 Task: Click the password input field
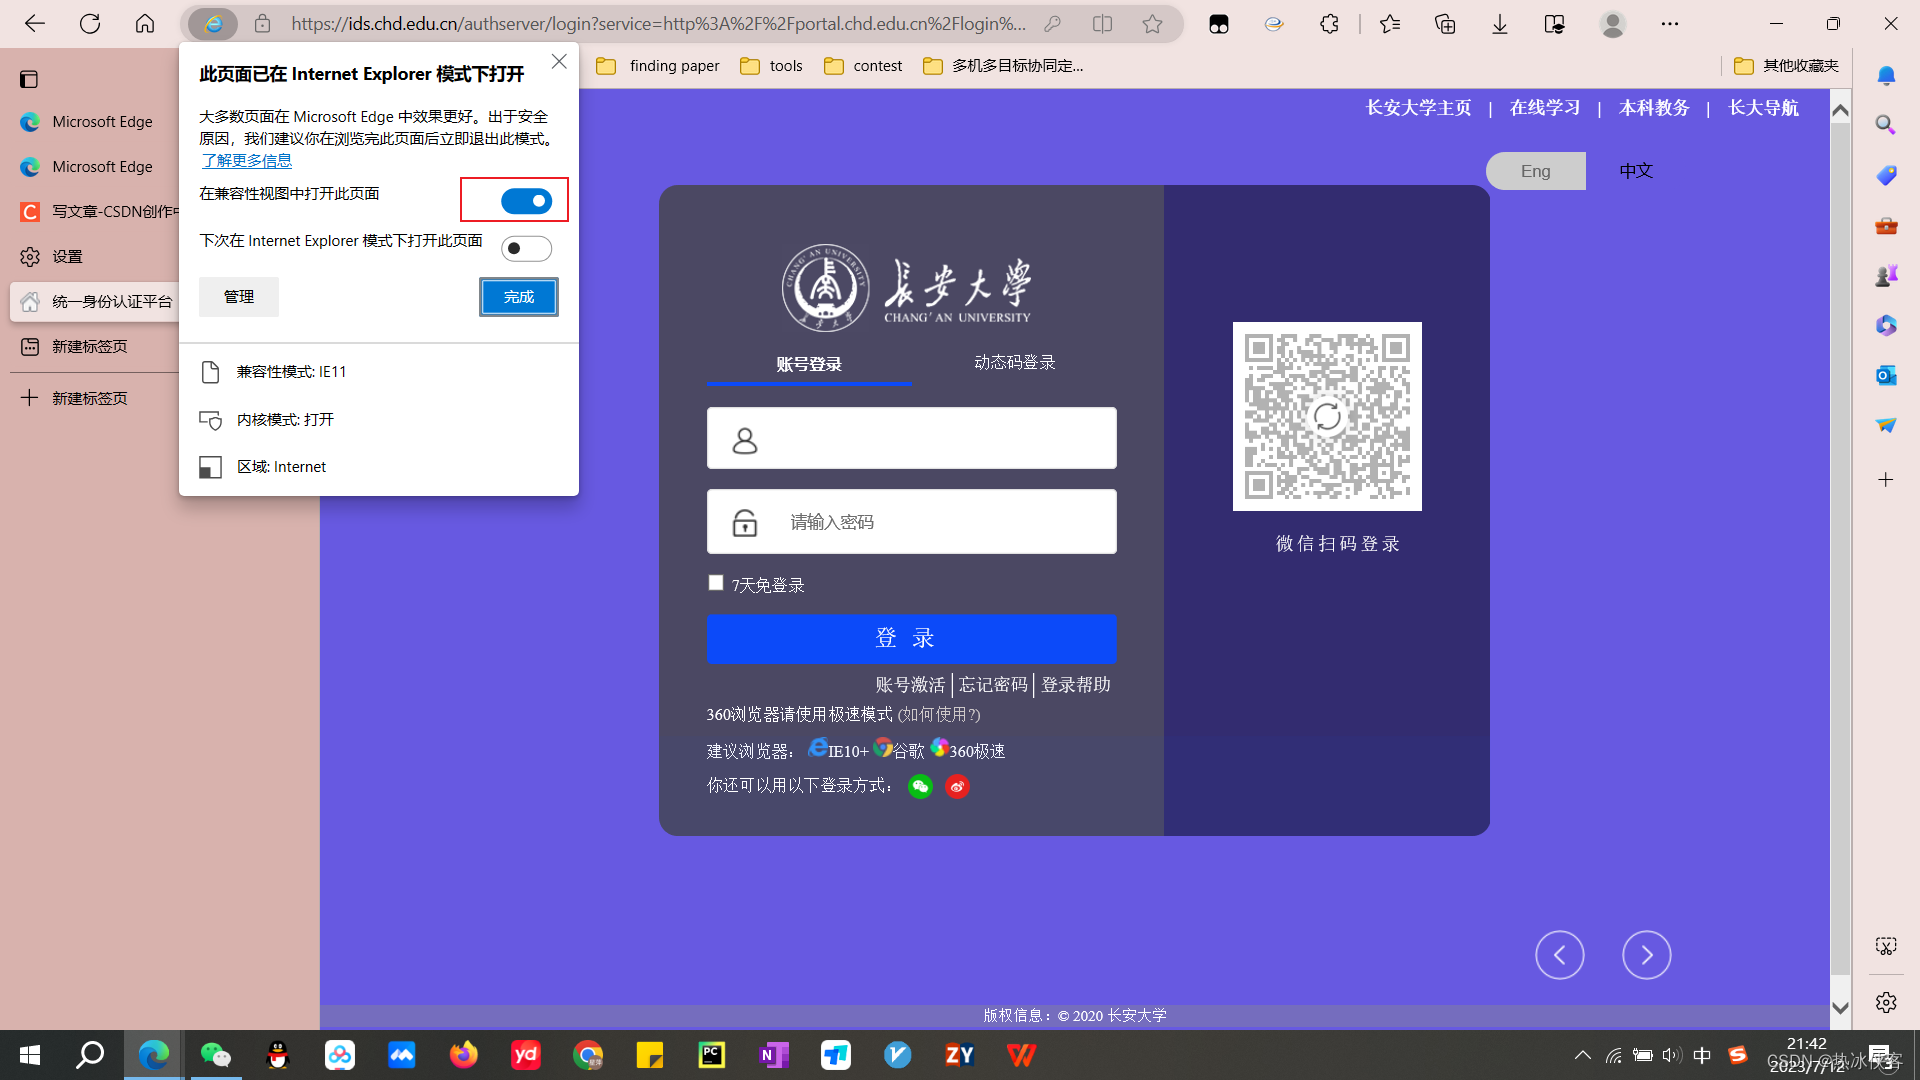pos(940,522)
